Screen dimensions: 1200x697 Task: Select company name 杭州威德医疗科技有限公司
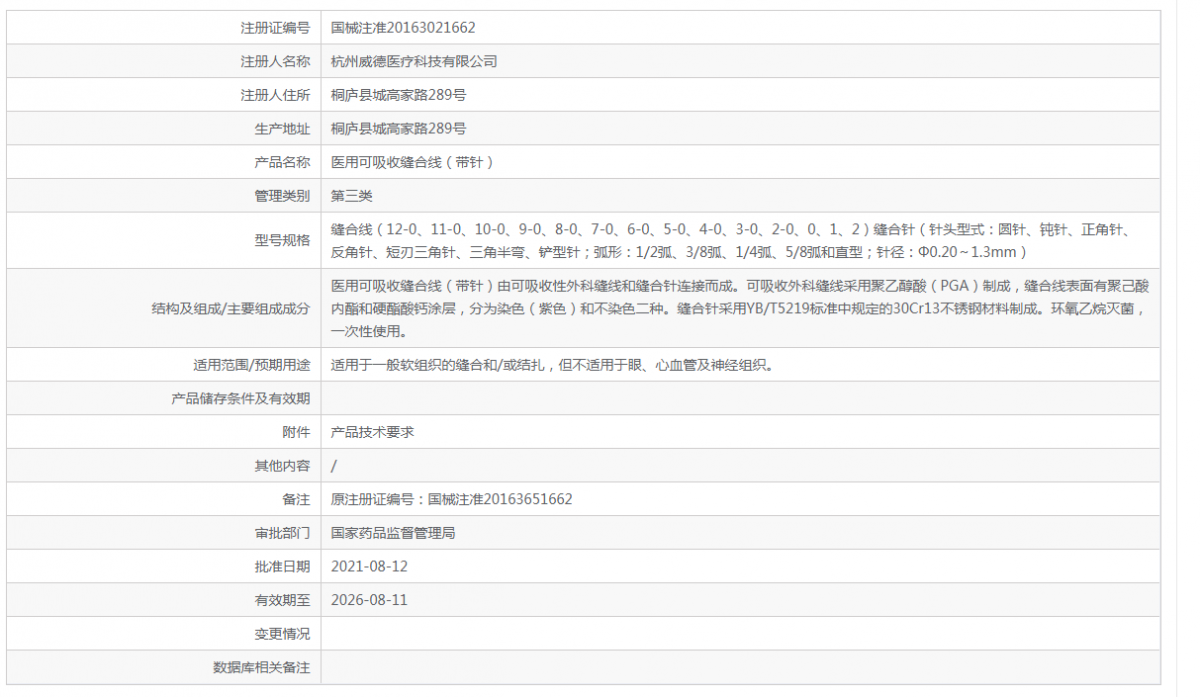click(414, 61)
